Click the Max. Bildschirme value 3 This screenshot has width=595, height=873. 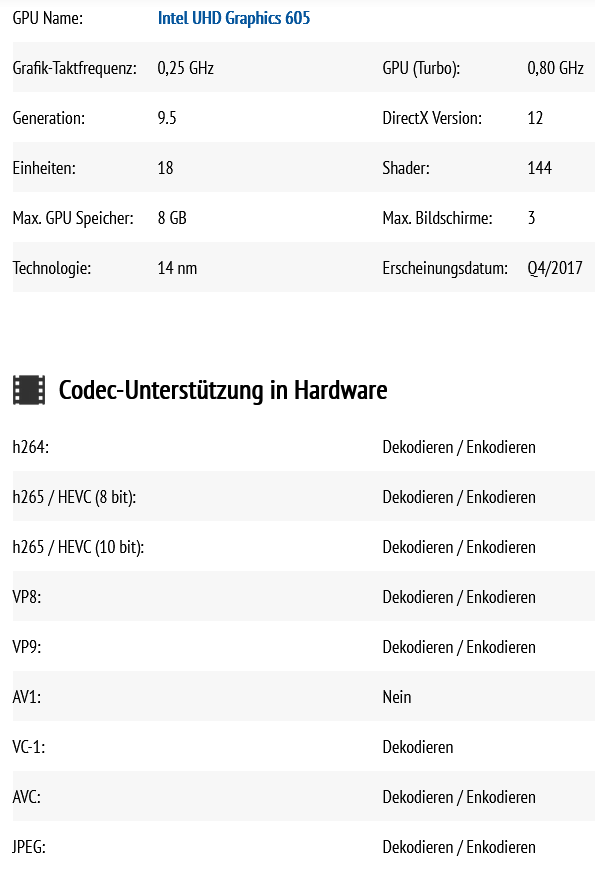click(532, 218)
